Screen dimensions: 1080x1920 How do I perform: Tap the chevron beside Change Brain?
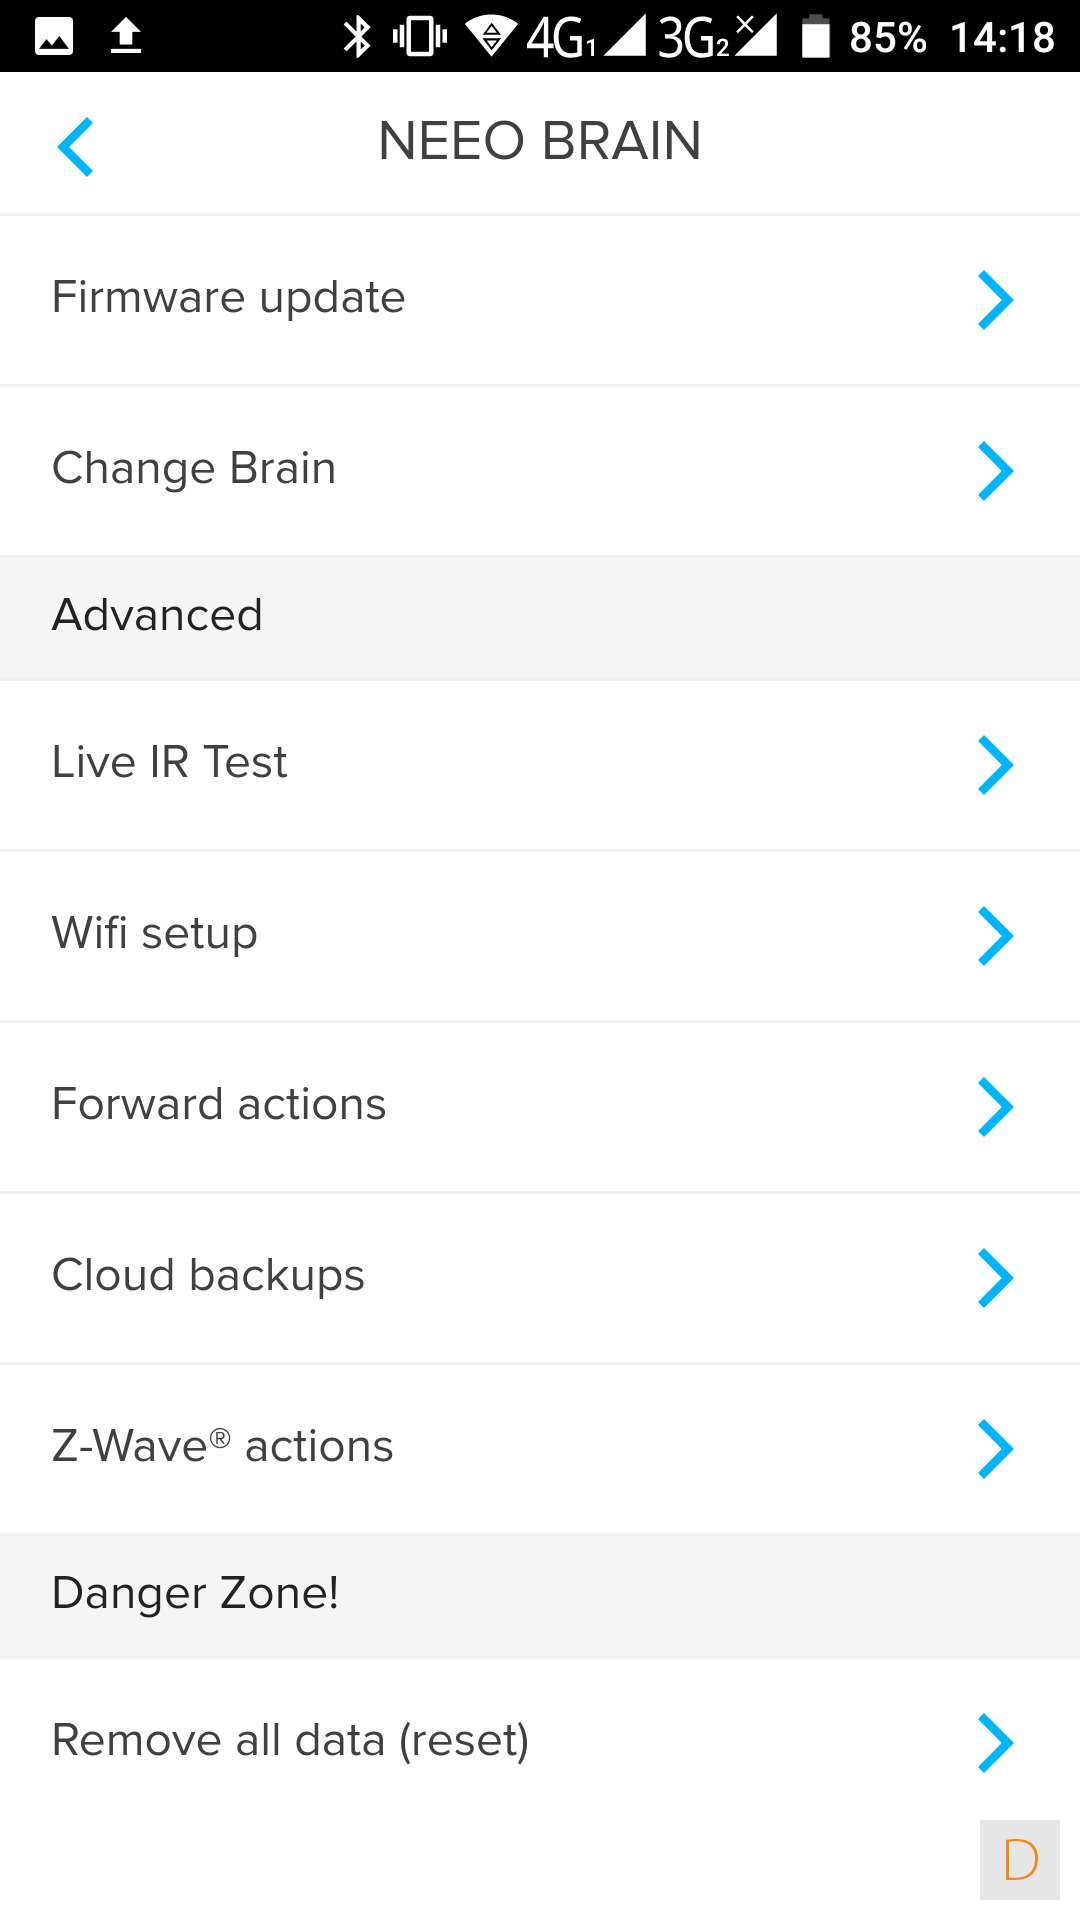pos(995,471)
